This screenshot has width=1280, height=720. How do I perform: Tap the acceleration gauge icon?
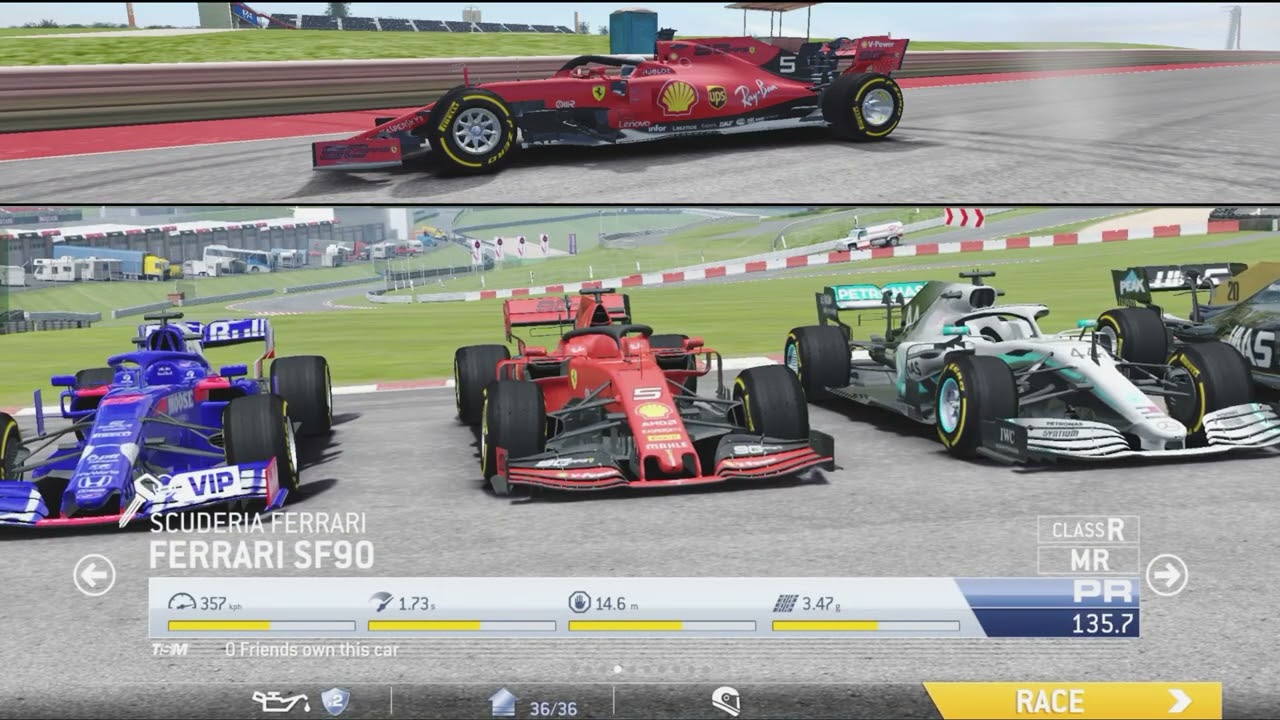pos(381,602)
